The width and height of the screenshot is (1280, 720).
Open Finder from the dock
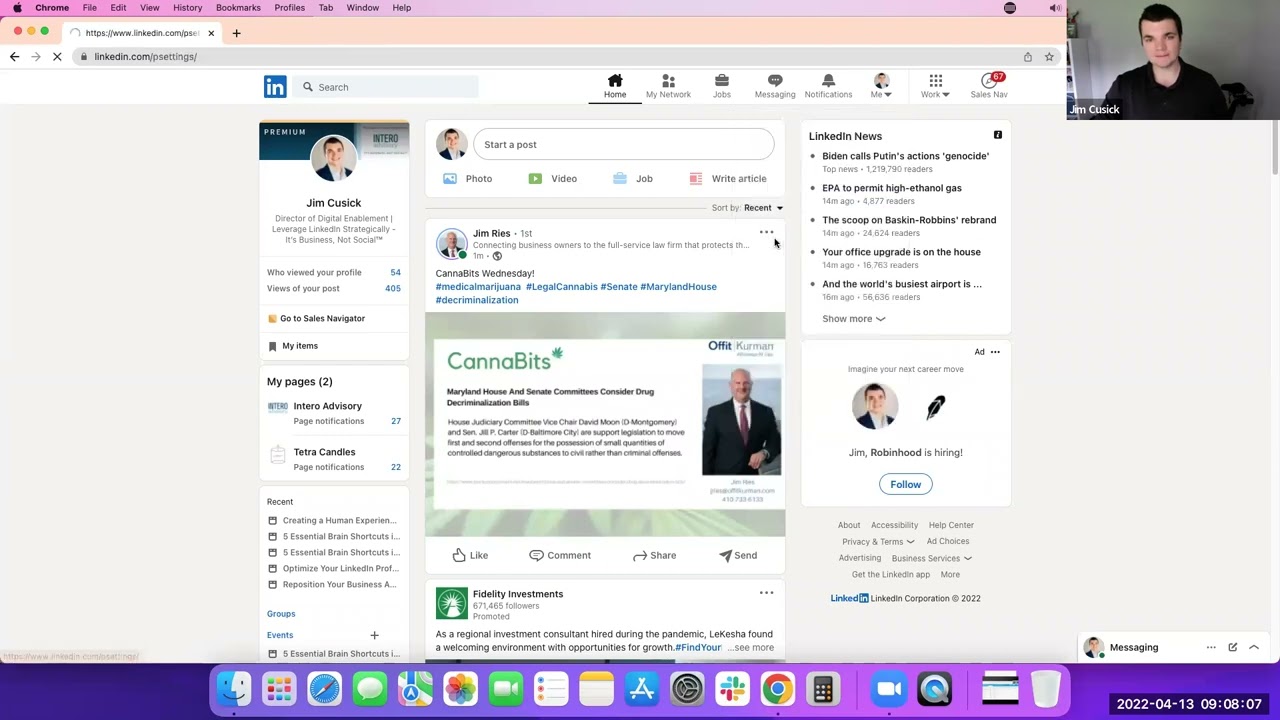tap(234, 689)
